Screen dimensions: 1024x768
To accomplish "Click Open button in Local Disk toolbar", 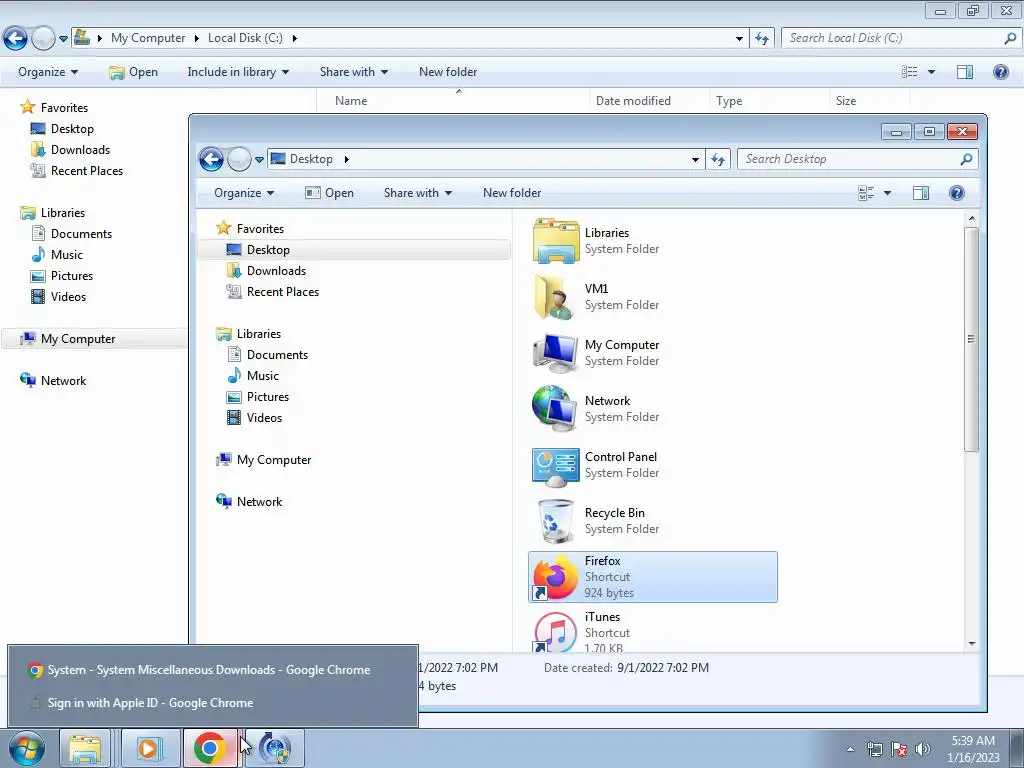I will pos(134,72).
